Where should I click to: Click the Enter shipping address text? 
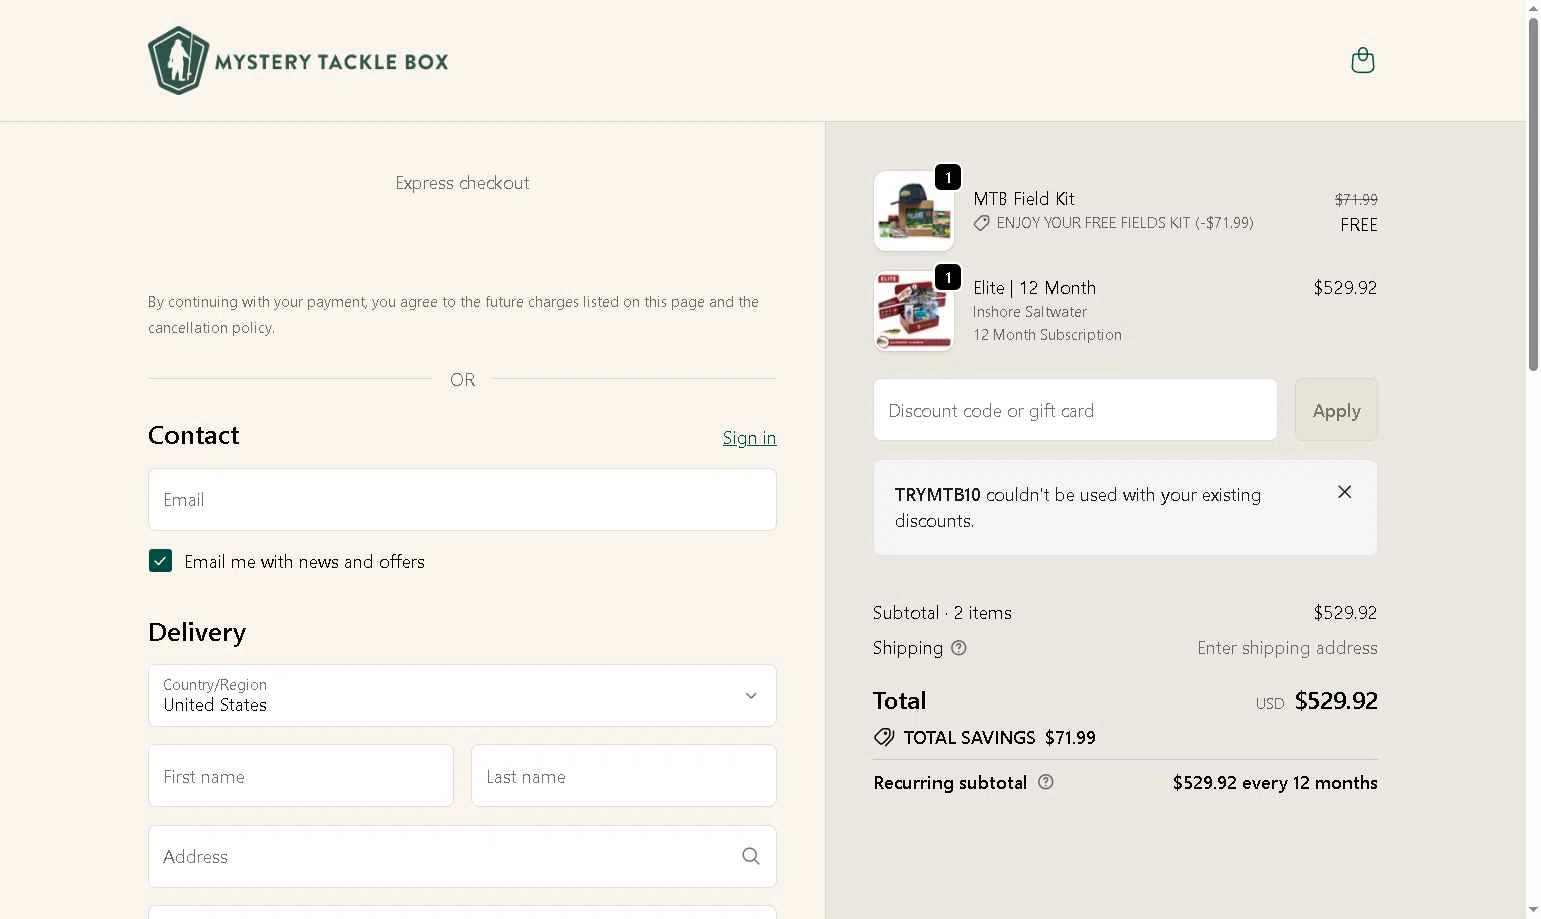coord(1287,648)
